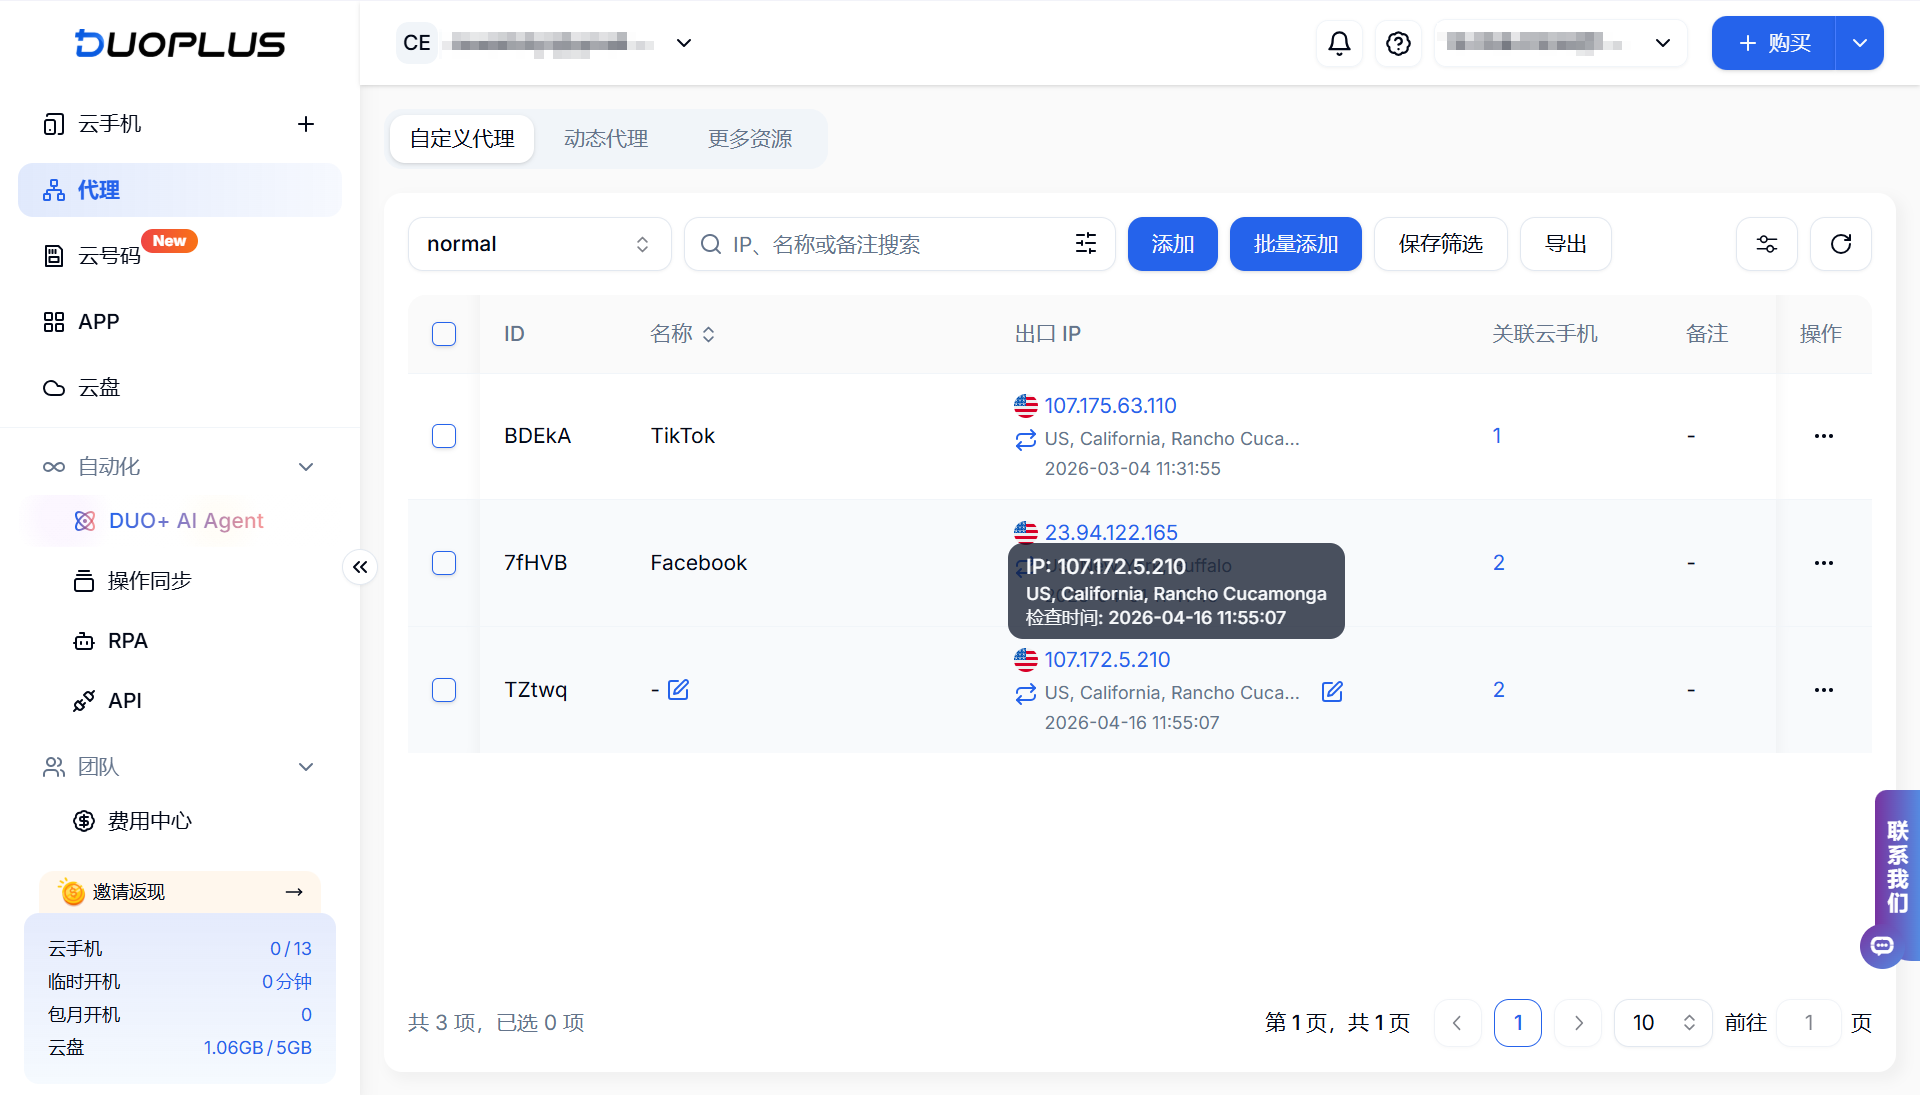Recheck IP icon for 107.175.63.110 row
The image size is (1920, 1095).
click(x=1026, y=439)
